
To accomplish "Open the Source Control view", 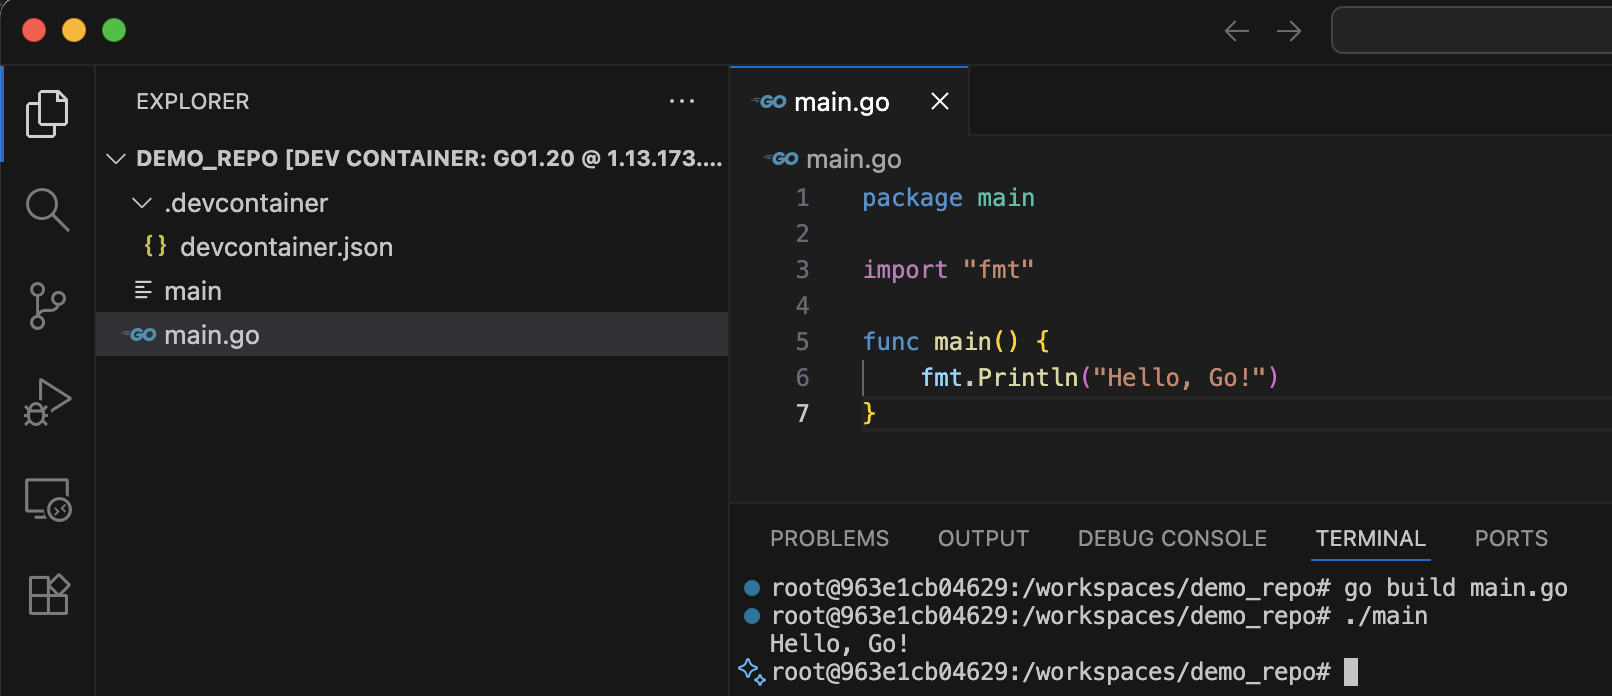I will [x=47, y=306].
